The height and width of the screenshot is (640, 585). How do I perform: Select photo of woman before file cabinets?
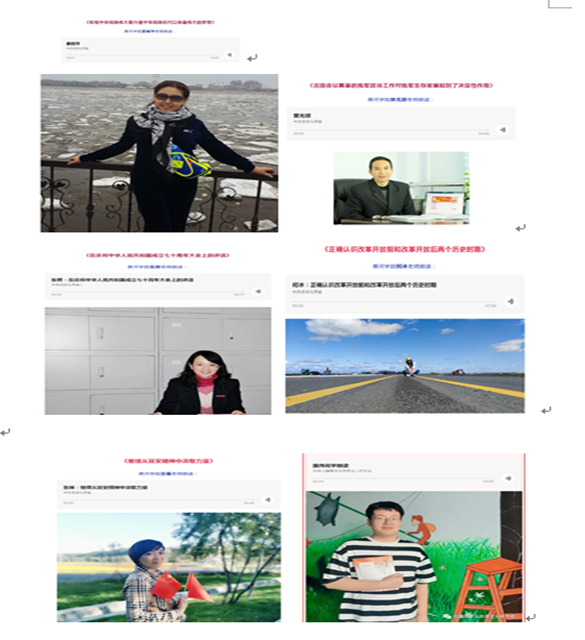click(158, 361)
